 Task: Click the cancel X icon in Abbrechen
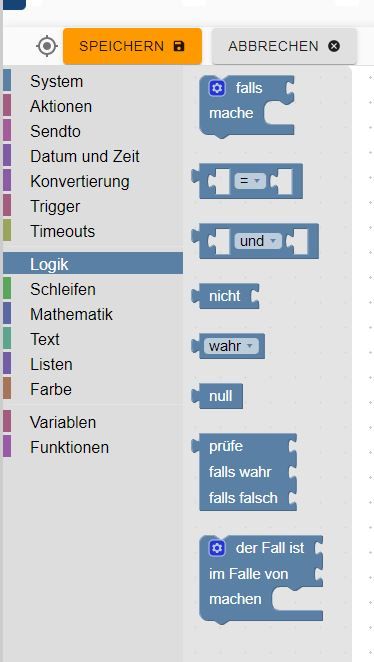click(x=334, y=46)
